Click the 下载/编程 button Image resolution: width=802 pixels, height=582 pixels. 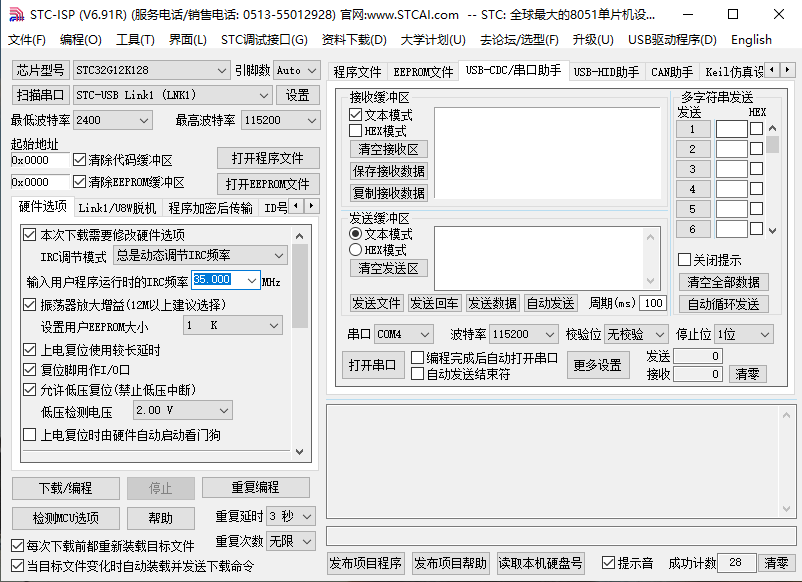[x=65, y=488]
